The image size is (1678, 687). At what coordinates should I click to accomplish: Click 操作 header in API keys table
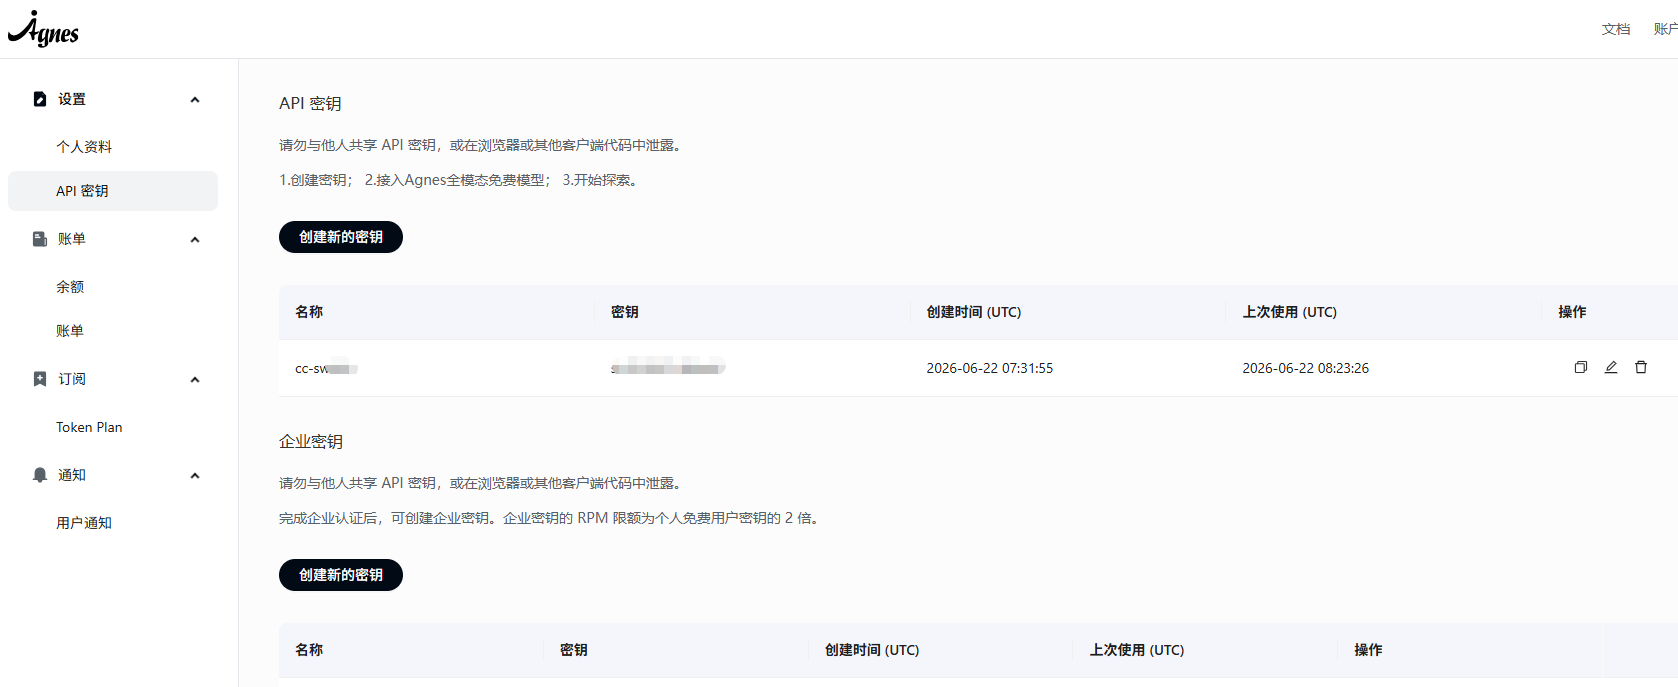1572,312
